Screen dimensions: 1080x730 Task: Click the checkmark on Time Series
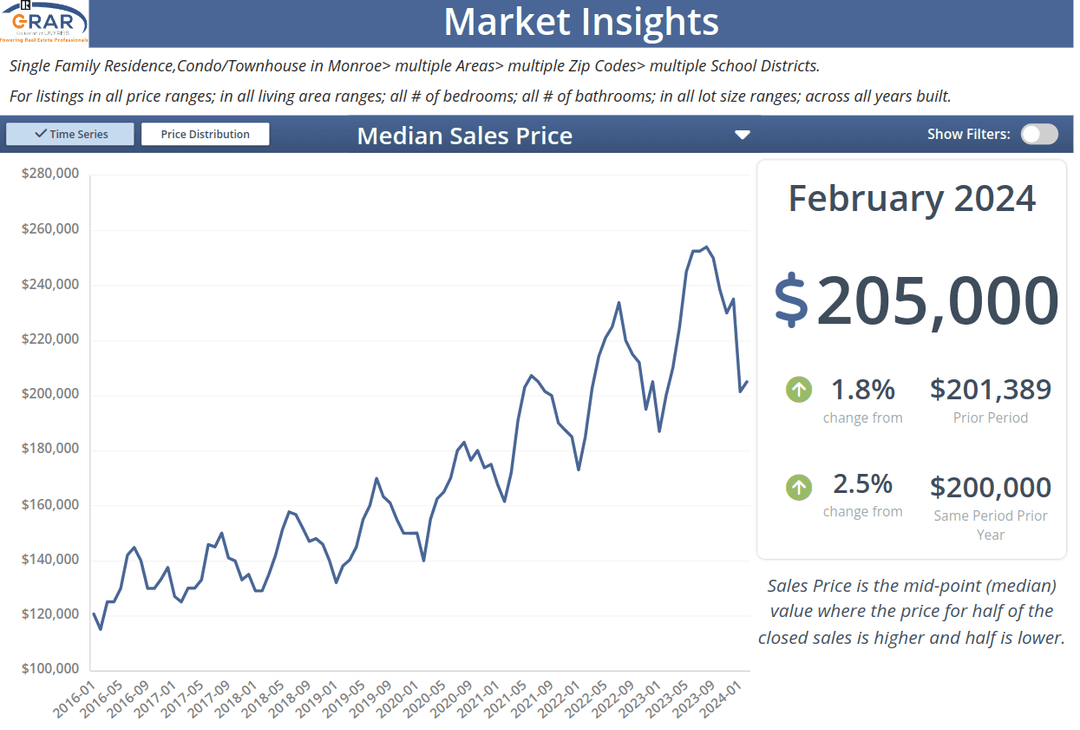point(40,134)
